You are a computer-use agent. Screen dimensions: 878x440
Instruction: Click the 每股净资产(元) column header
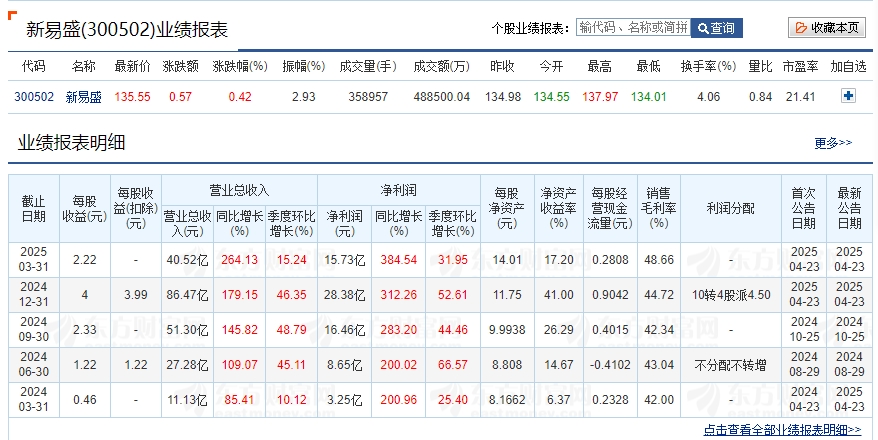point(507,209)
